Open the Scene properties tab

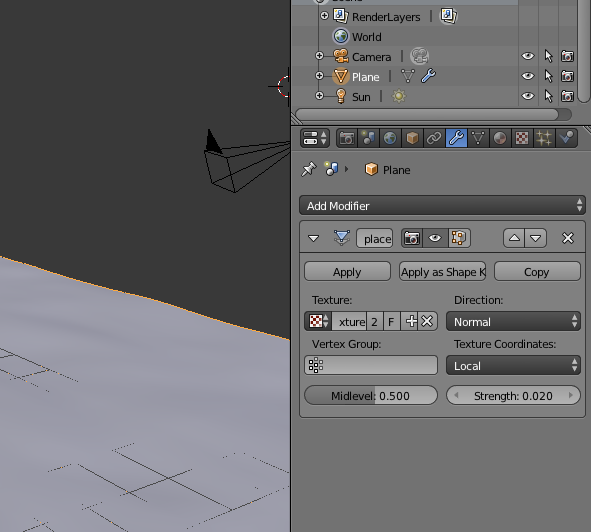[368, 138]
